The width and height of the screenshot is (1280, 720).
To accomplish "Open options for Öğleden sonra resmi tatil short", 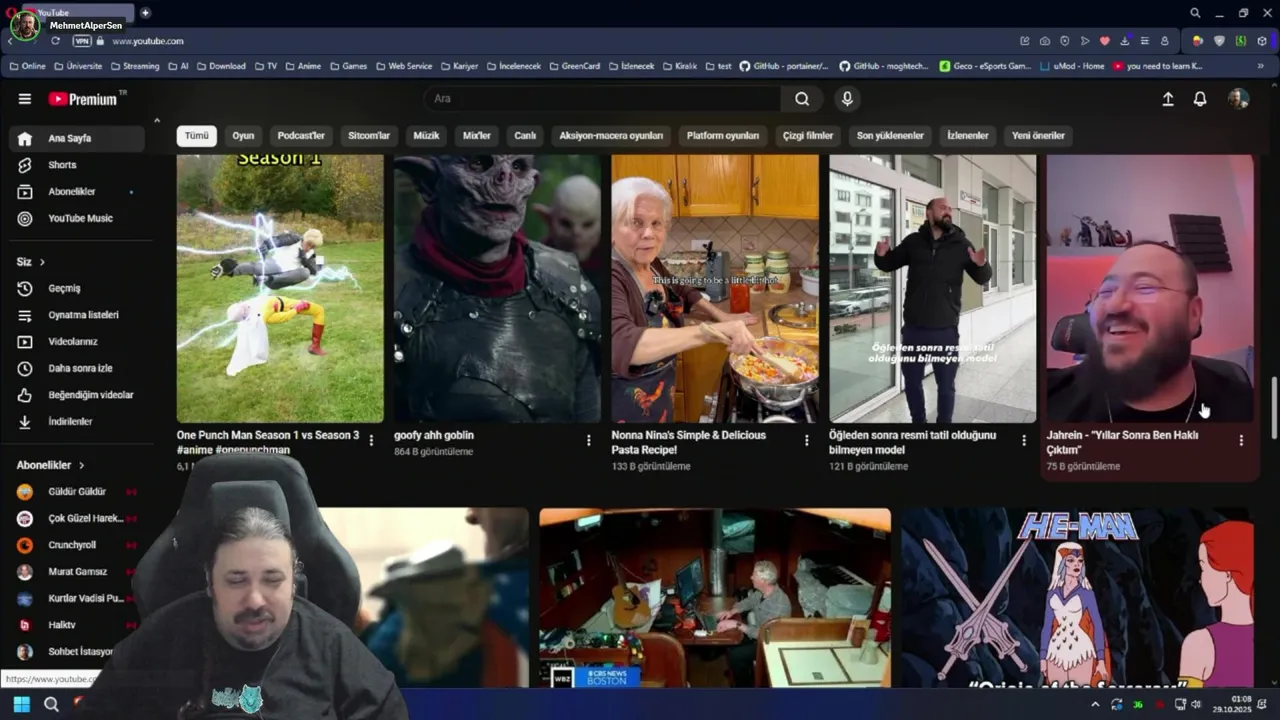I will click(1023, 440).
